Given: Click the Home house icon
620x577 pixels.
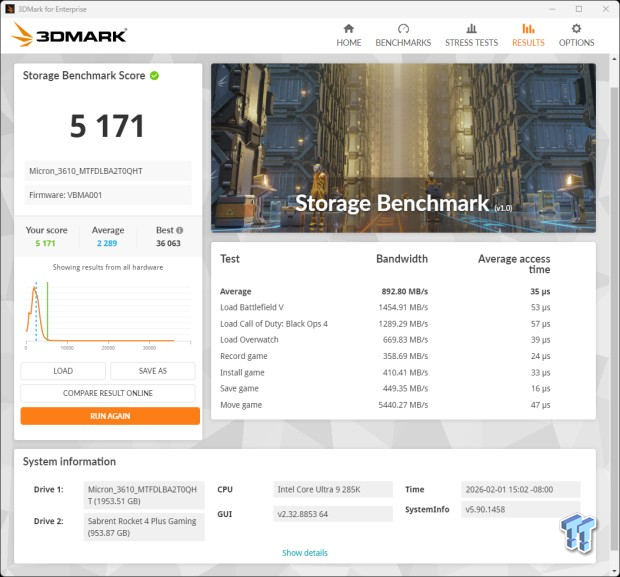Looking at the screenshot, I should (349, 29).
